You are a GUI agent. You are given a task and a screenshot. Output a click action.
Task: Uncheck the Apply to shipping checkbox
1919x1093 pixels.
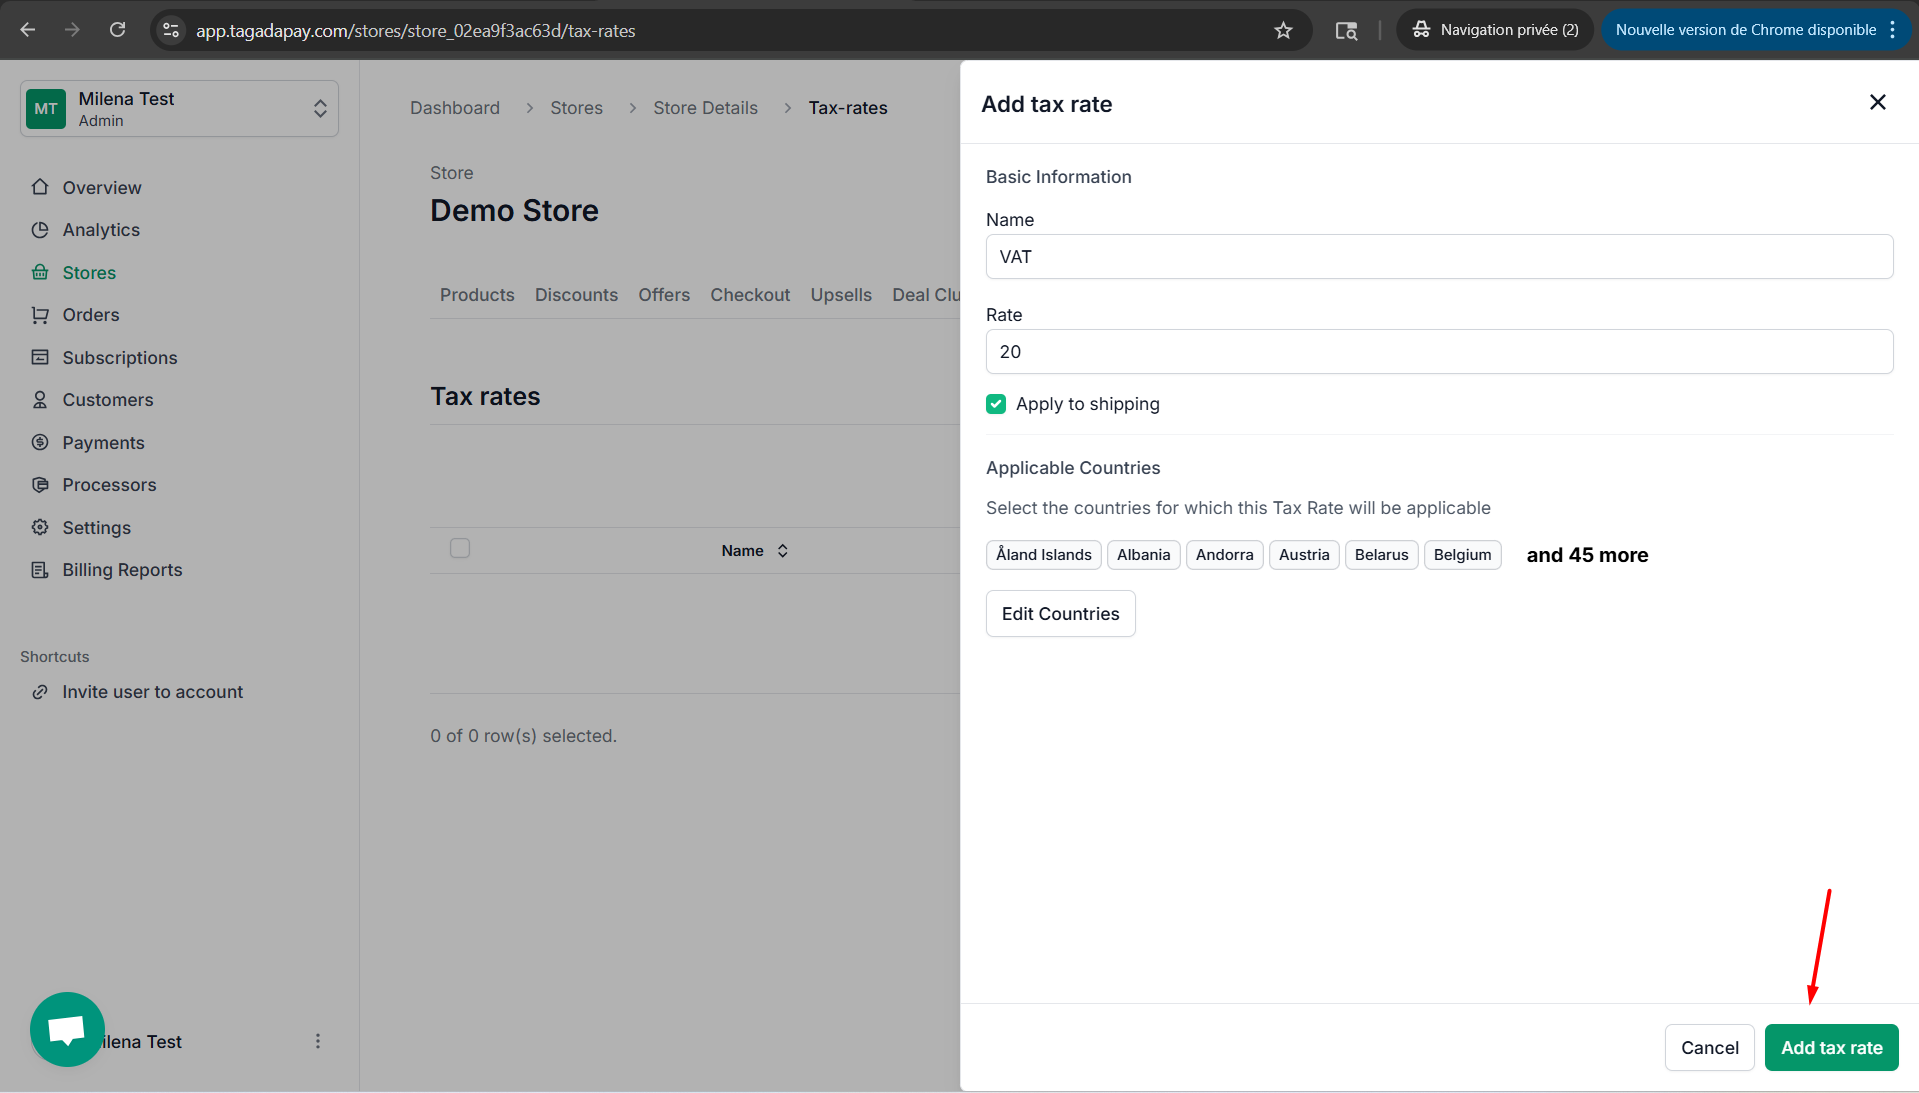point(996,404)
